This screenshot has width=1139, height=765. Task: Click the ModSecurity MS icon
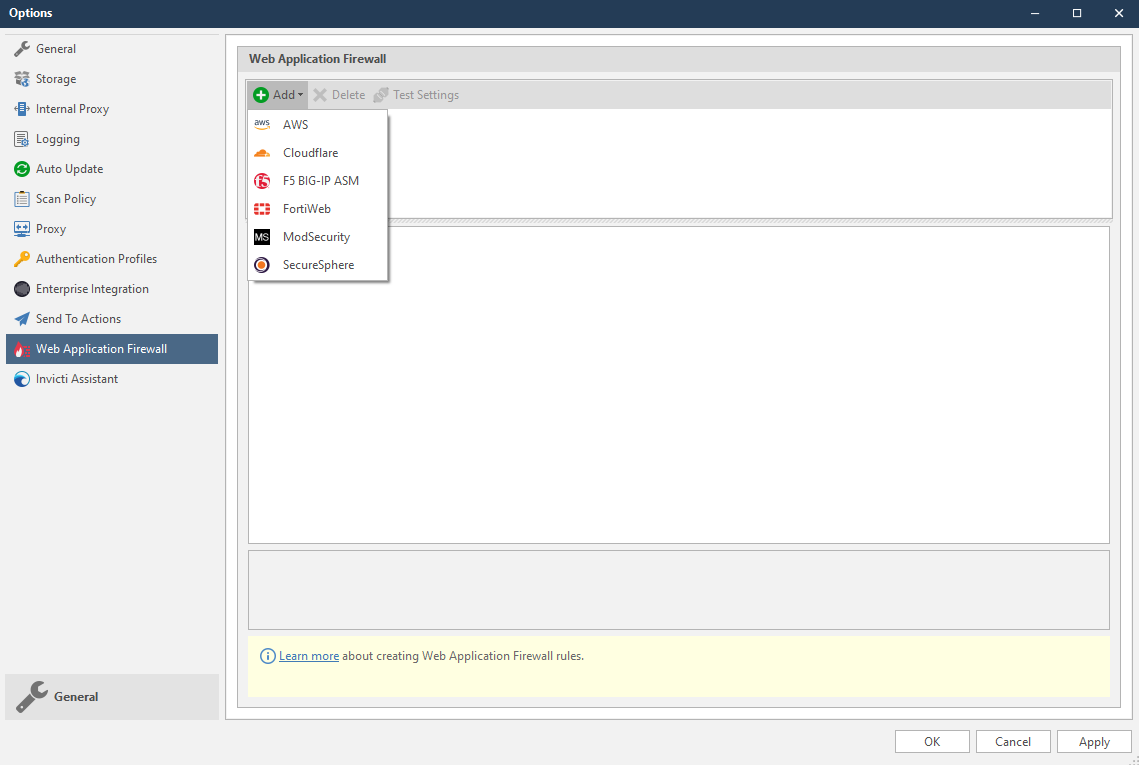(262, 236)
